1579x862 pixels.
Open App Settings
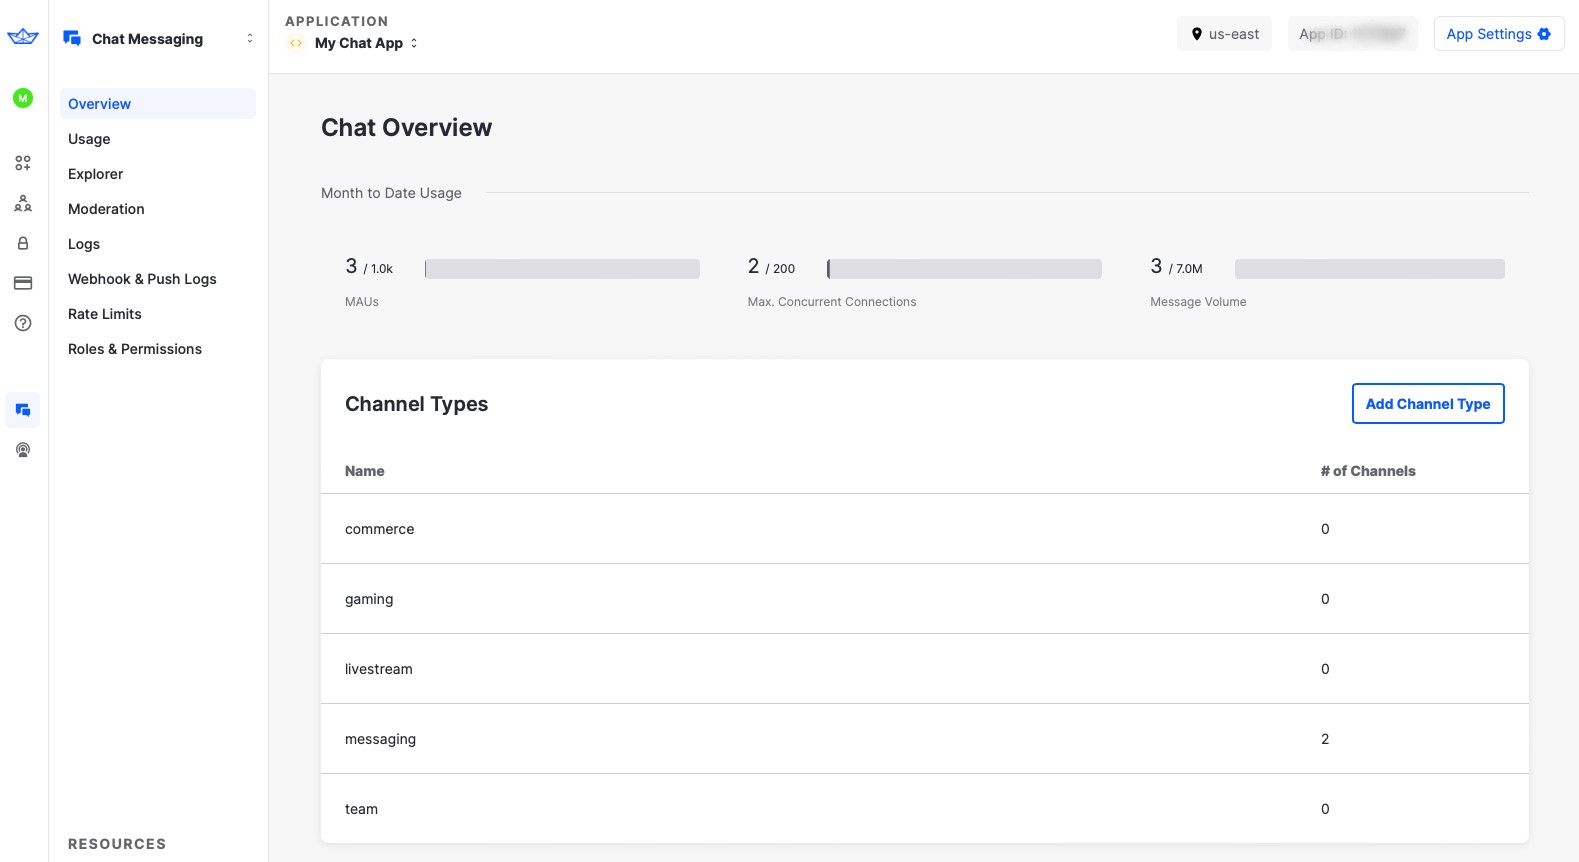(x=1499, y=34)
